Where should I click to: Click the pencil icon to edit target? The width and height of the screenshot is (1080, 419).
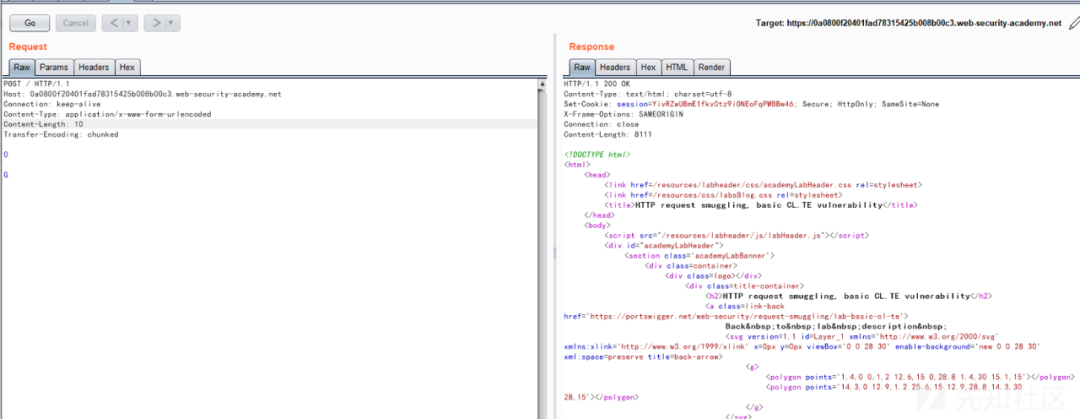tap(1074, 23)
